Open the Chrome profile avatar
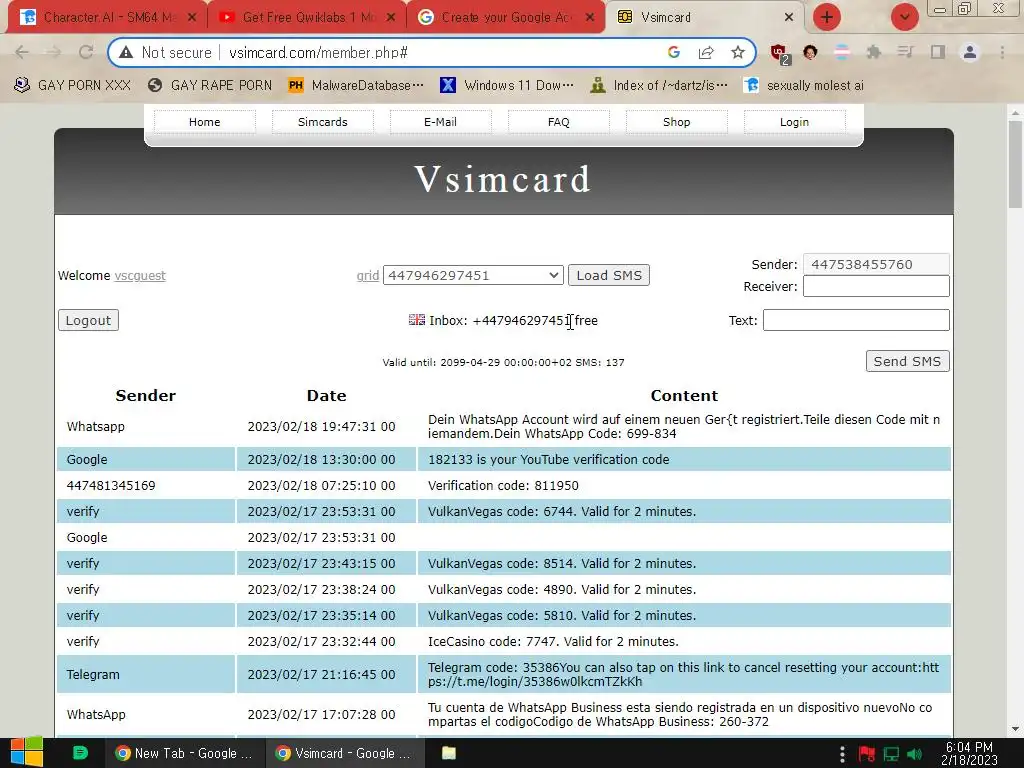The width and height of the screenshot is (1024, 768). point(970,52)
